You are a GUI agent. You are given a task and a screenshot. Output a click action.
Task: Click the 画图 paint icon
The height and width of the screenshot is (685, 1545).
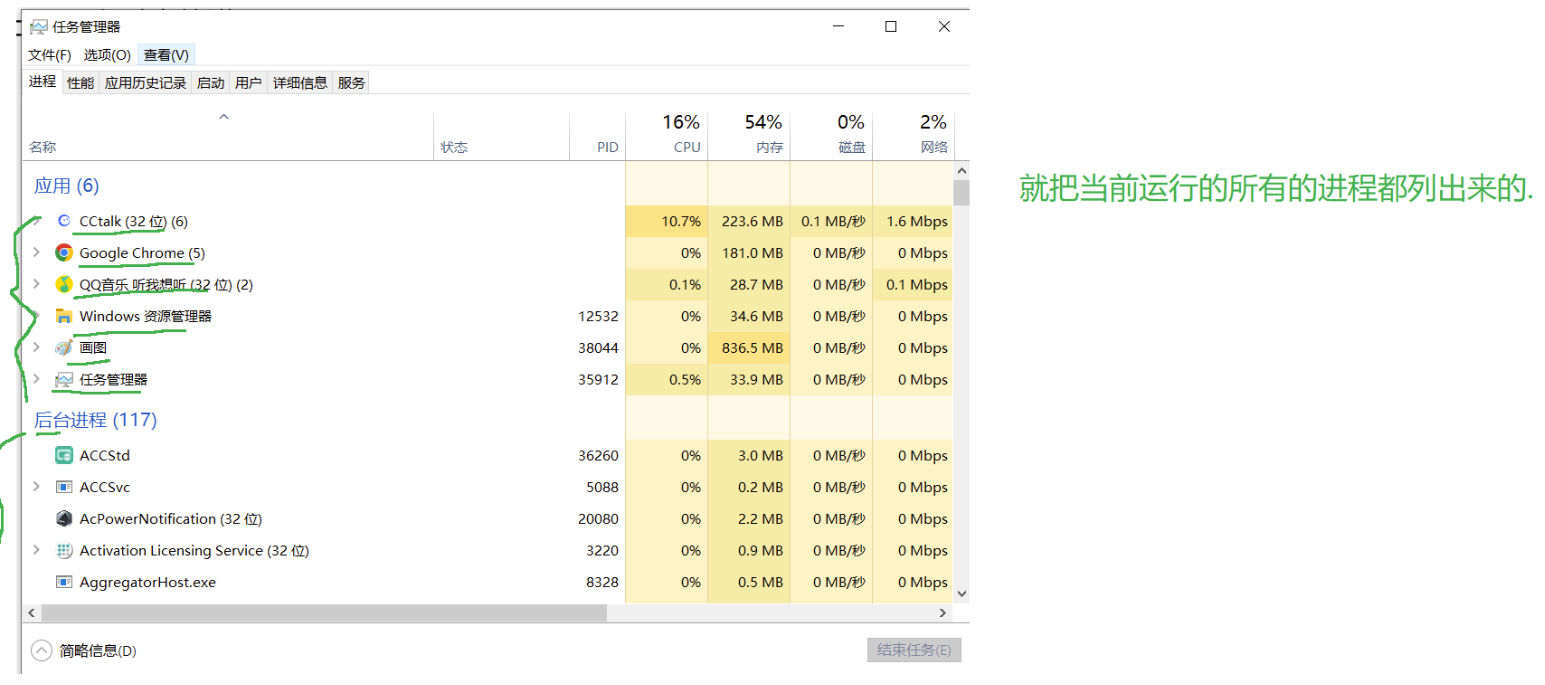coord(64,348)
